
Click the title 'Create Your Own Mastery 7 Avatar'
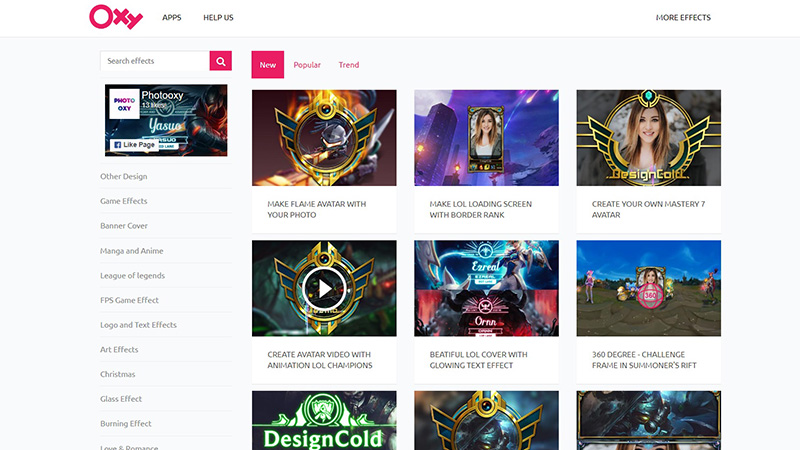[648, 209]
